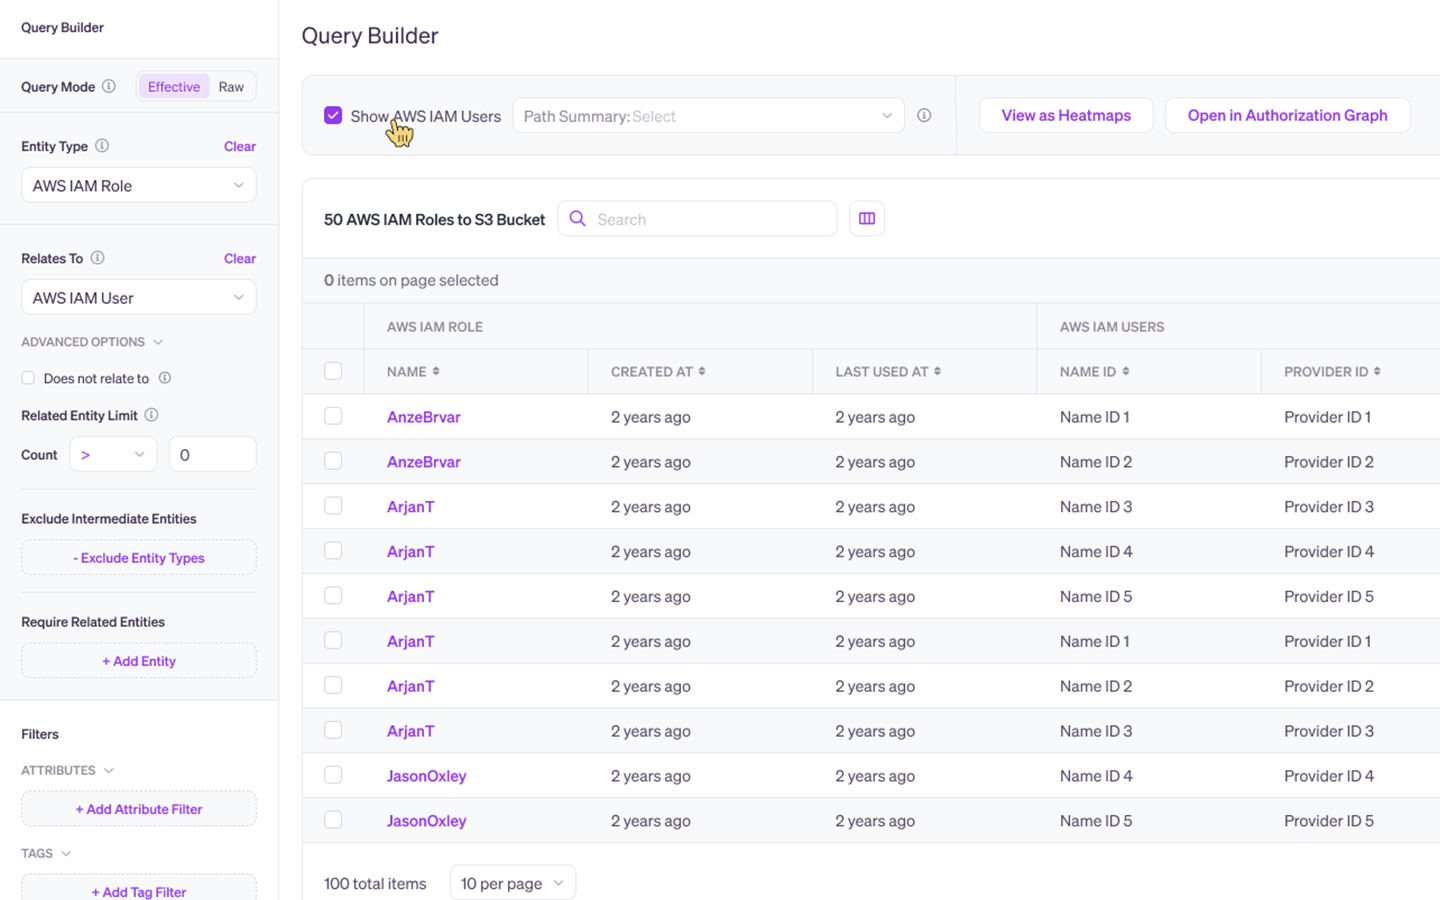Click the '0 items on page selected' text
This screenshot has width=1440, height=900.
[x=411, y=280]
